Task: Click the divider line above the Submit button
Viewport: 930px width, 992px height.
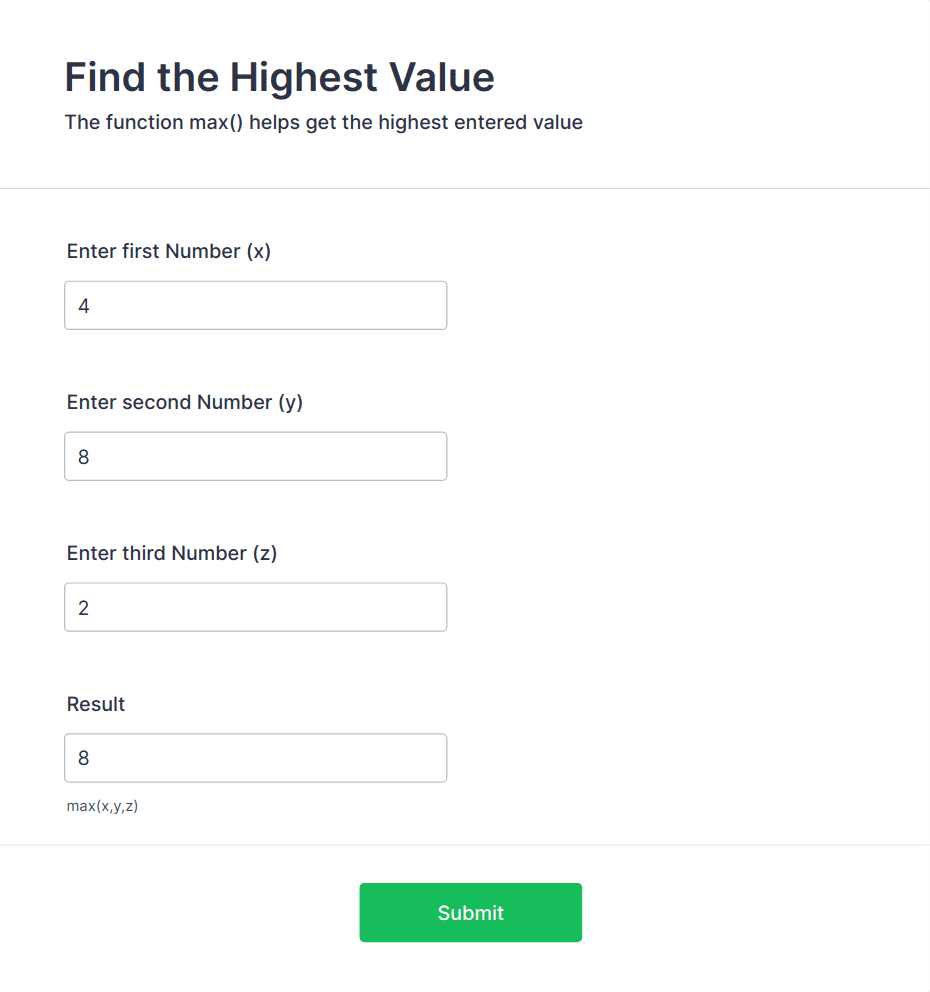Action: tap(465, 845)
